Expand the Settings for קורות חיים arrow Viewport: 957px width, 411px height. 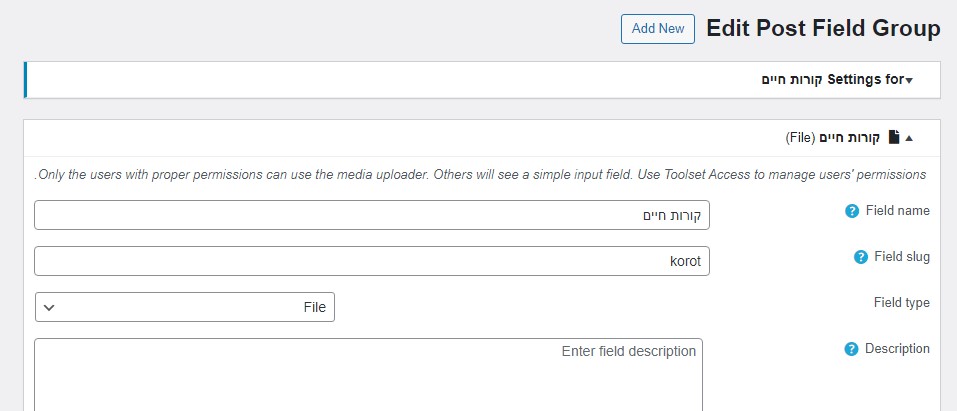click(909, 81)
